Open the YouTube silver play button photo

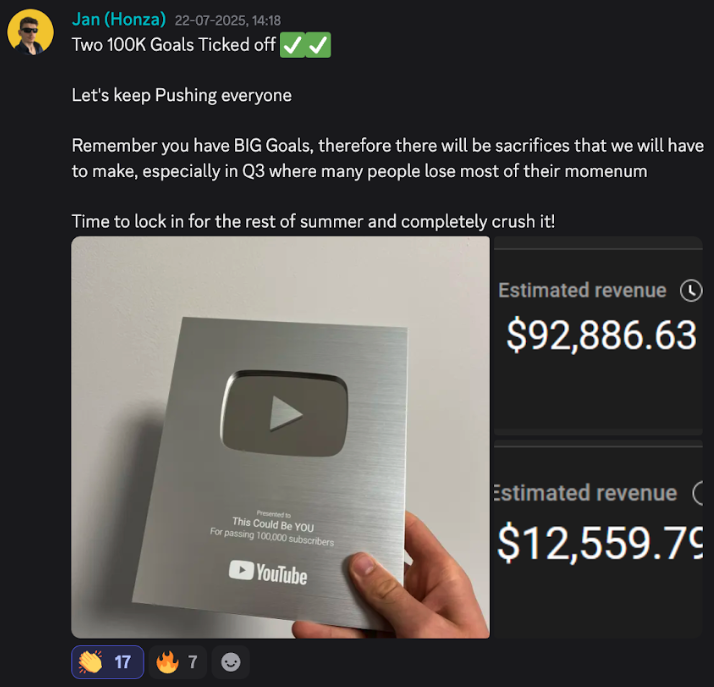[280, 437]
